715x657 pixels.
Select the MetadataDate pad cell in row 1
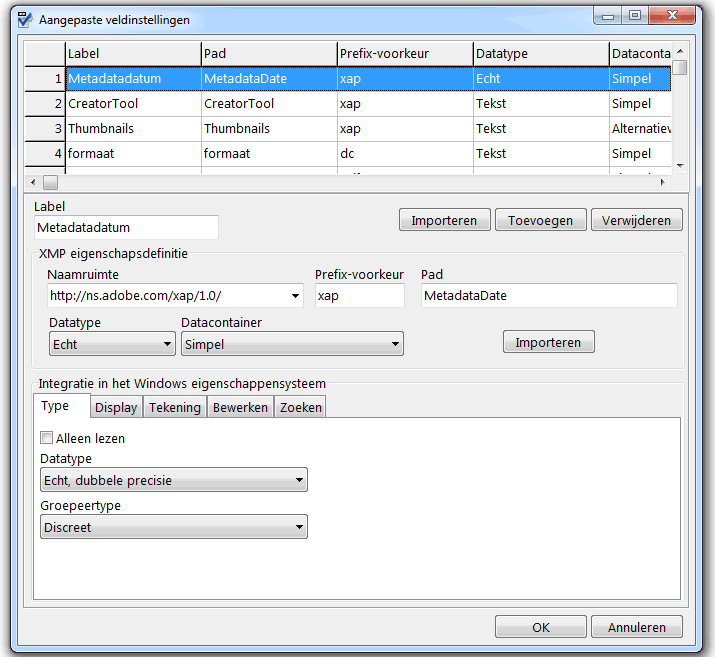(269, 78)
